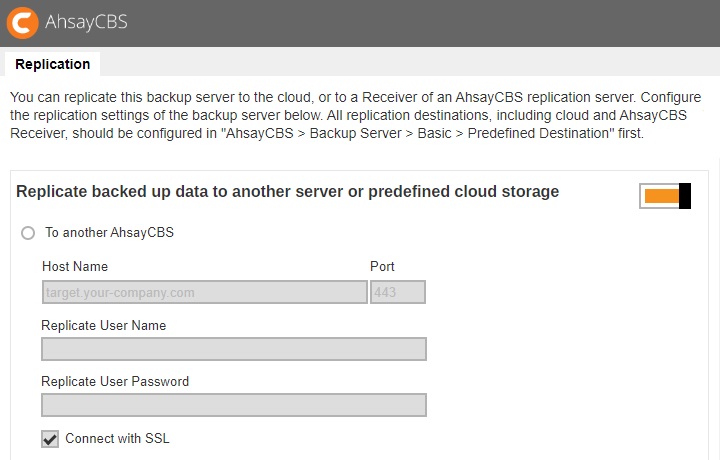The width and height of the screenshot is (720, 460).
Task: Click the black knob of the replication switch
Action: click(x=685, y=196)
